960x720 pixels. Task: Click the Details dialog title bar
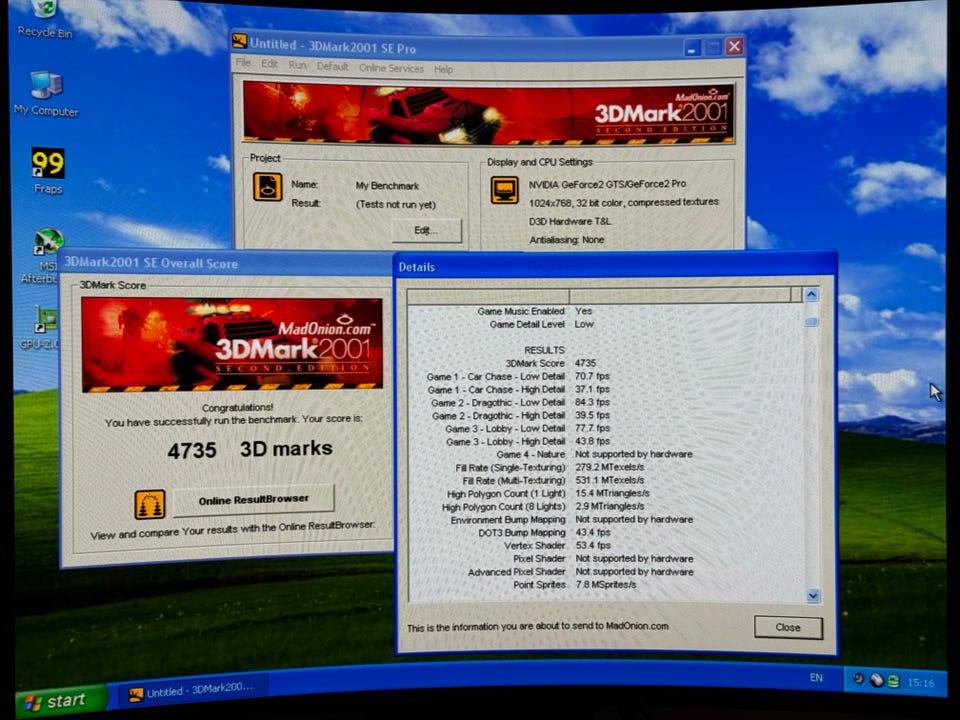[615, 267]
